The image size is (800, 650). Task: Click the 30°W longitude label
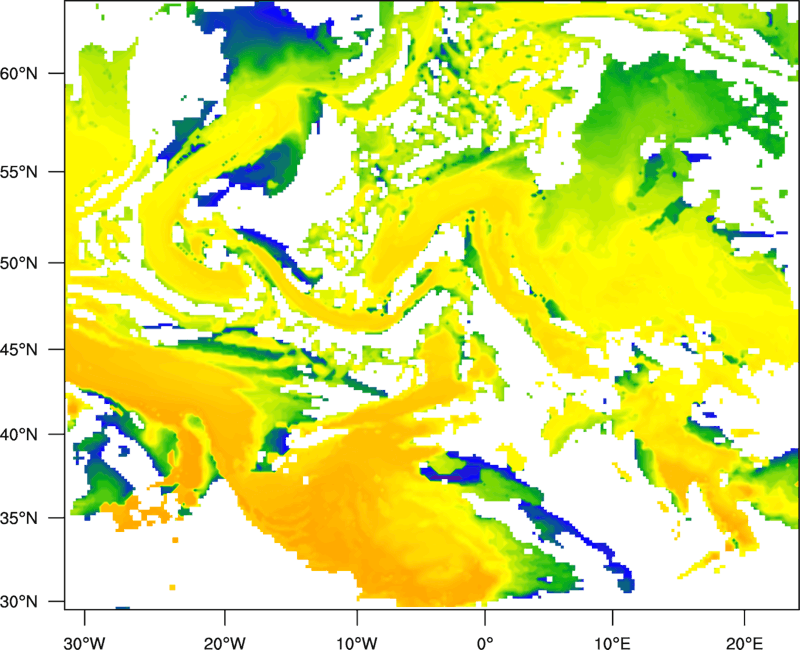85,643
